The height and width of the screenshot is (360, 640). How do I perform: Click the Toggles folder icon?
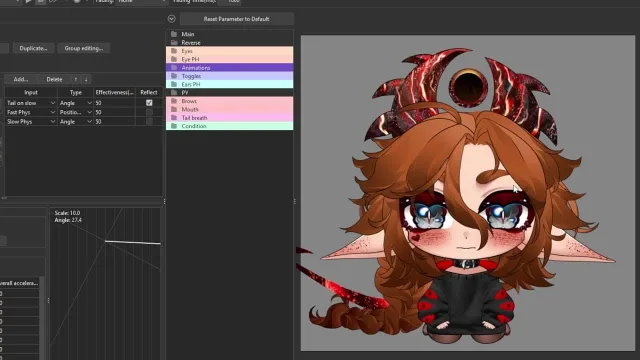pyautogui.click(x=174, y=76)
